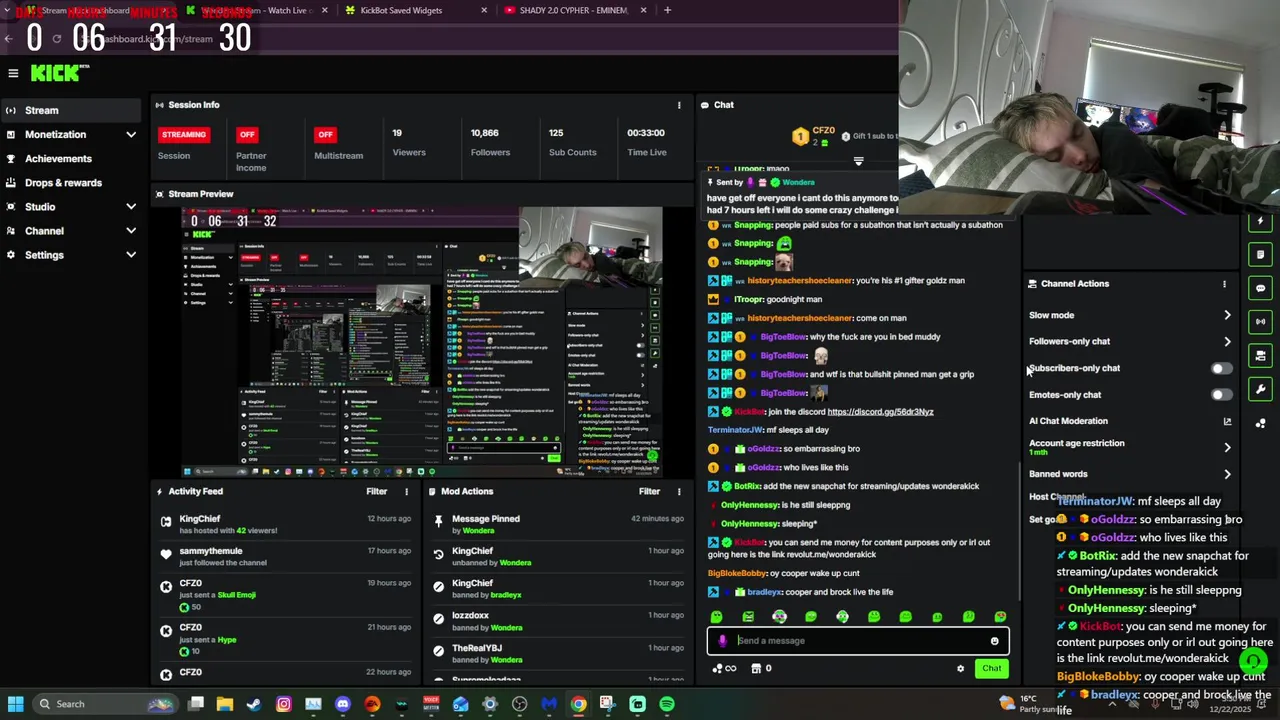Screen dimensions: 1280x720
Task: Open Discord from the taskbar
Action: point(343,704)
